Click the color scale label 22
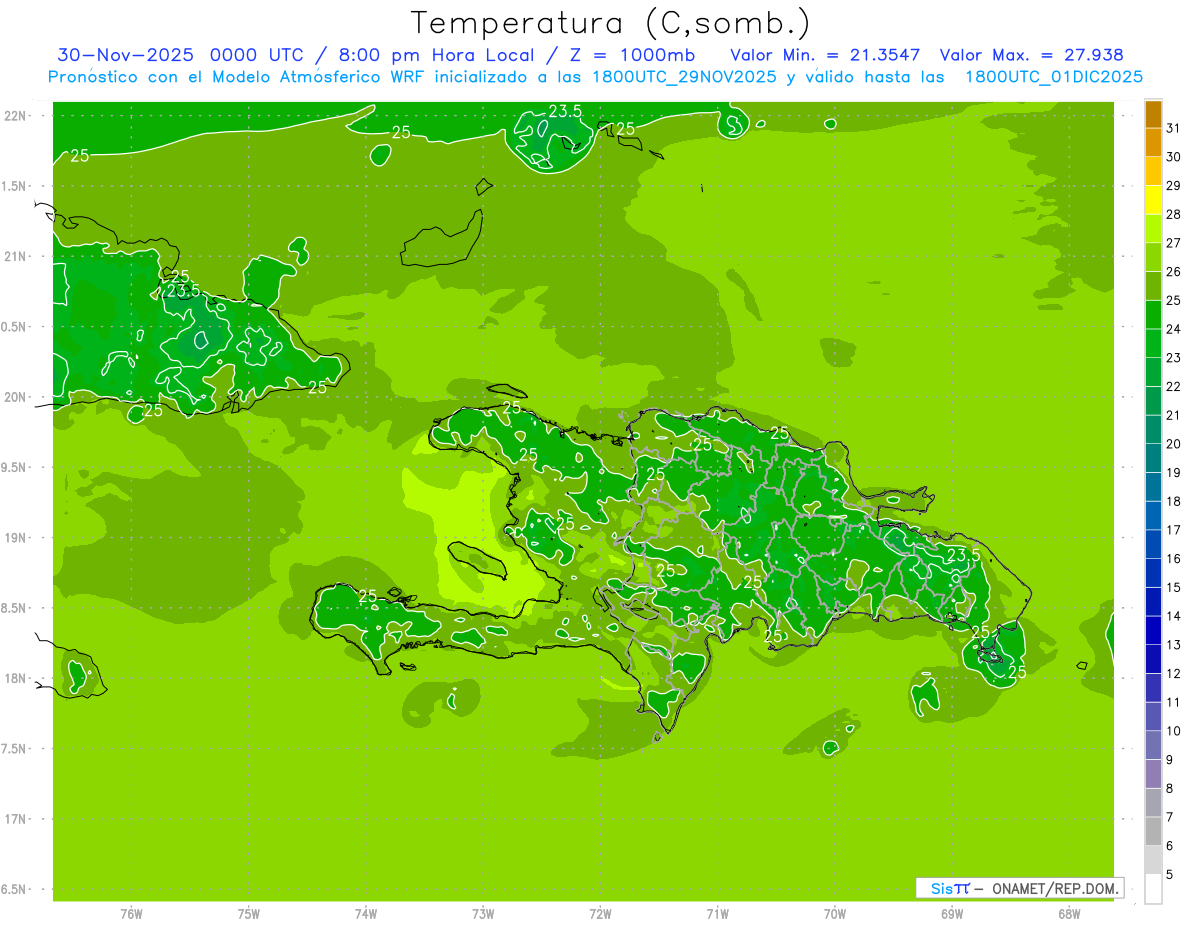 (1174, 386)
